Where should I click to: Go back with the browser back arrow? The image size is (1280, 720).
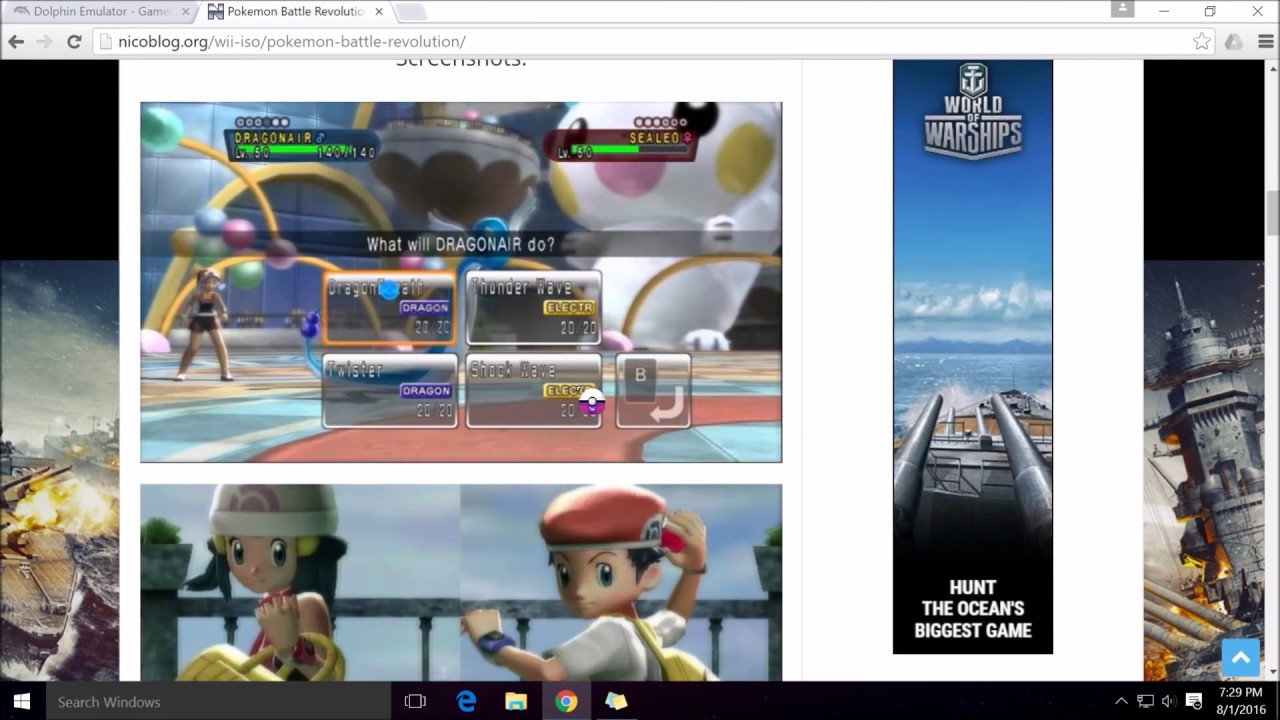tap(16, 41)
